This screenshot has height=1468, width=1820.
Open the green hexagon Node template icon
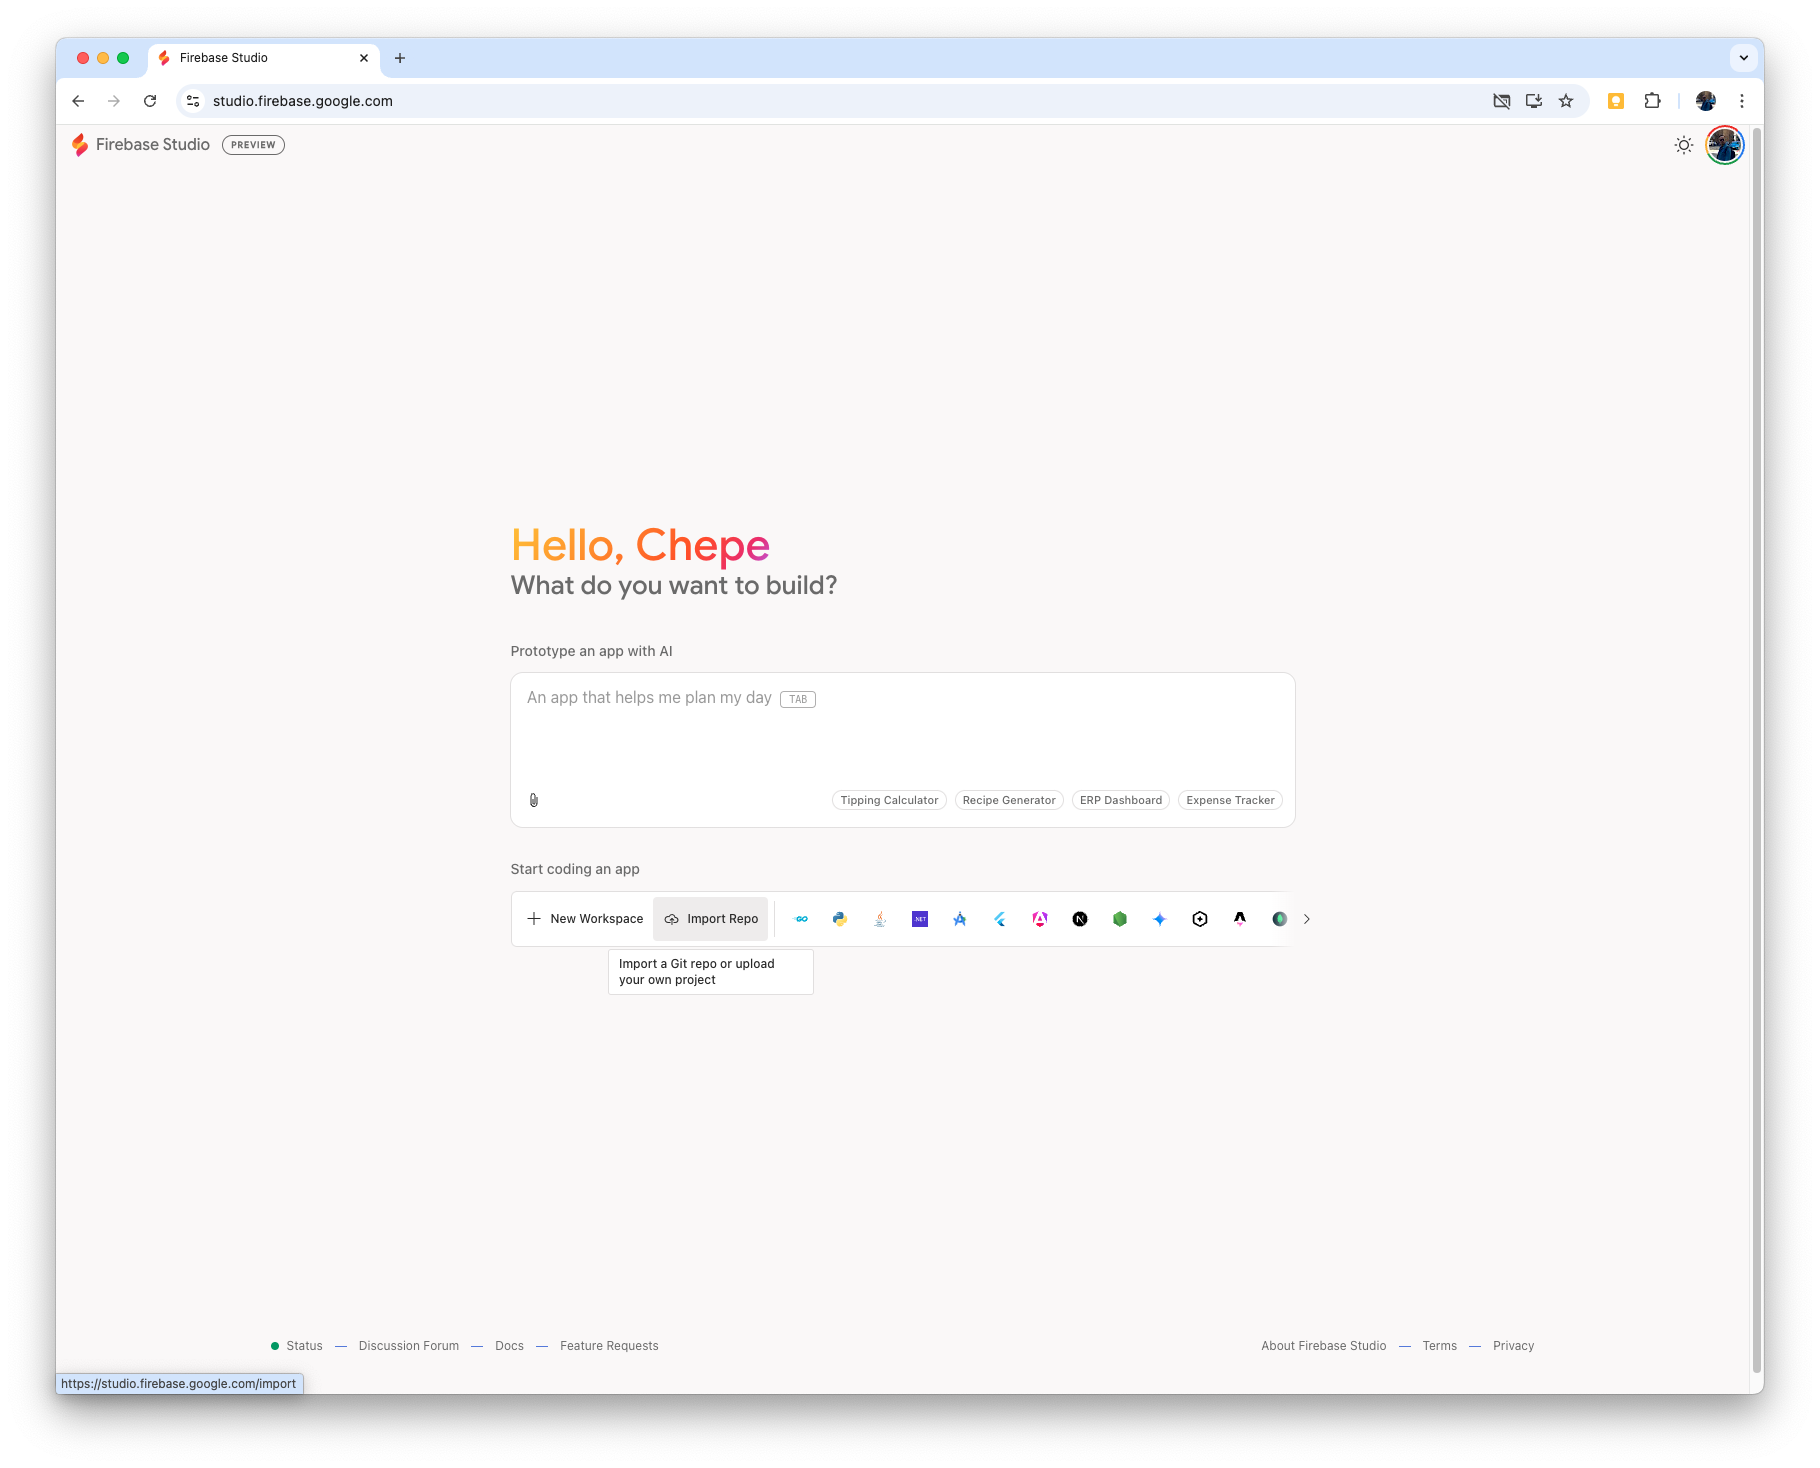[x=1120, y=919]
